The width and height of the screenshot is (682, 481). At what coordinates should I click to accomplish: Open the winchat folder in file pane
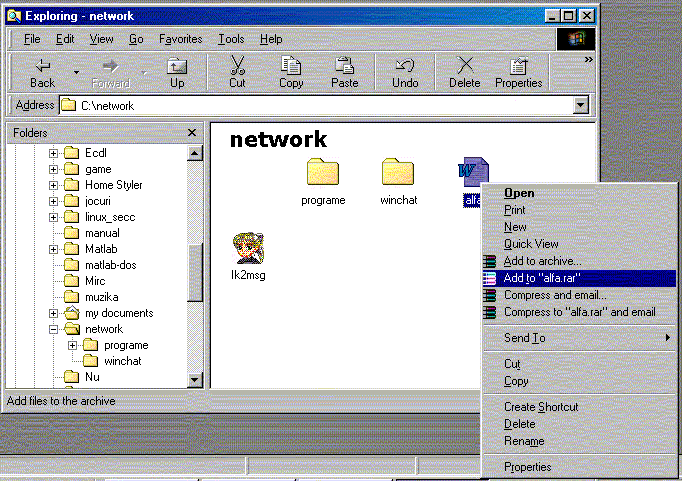click(x=397, y=174)
